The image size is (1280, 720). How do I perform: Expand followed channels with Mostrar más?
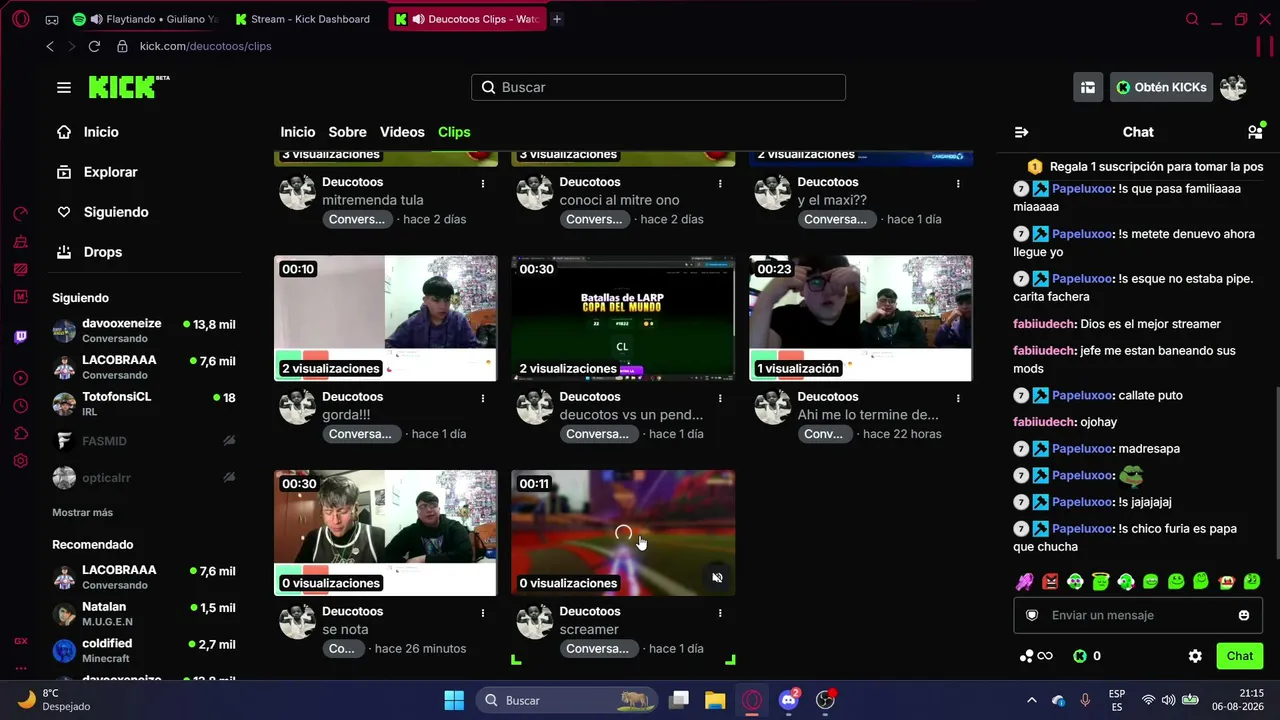(x=82, y=512)
